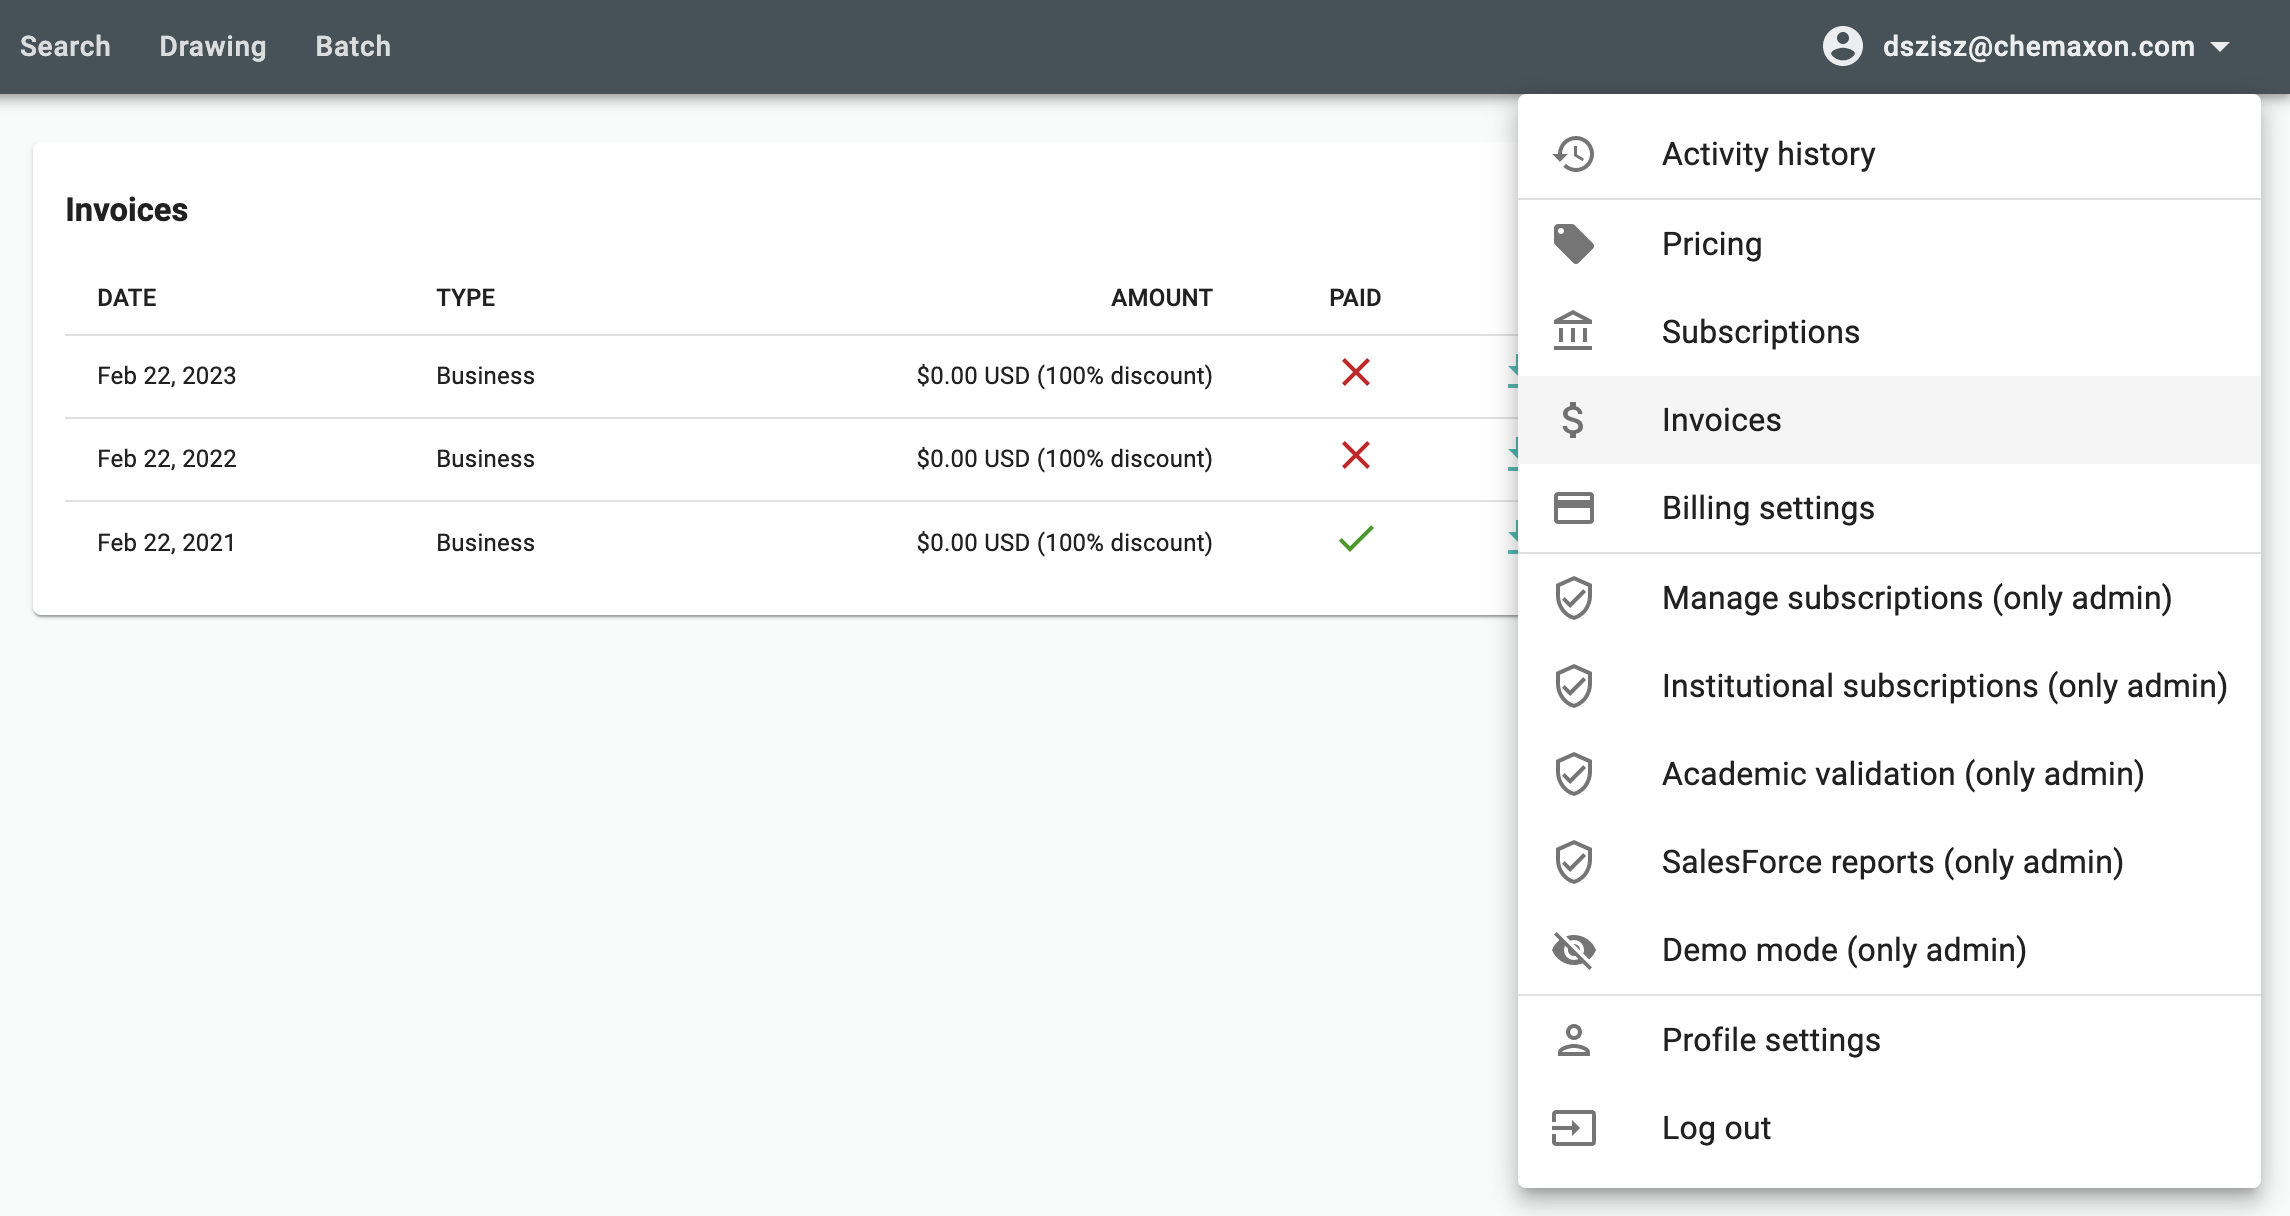This screenshot has height=1216, width=2290.
Task: Open Manage subscriptions (only admin)
Action: pos(1916,598)
